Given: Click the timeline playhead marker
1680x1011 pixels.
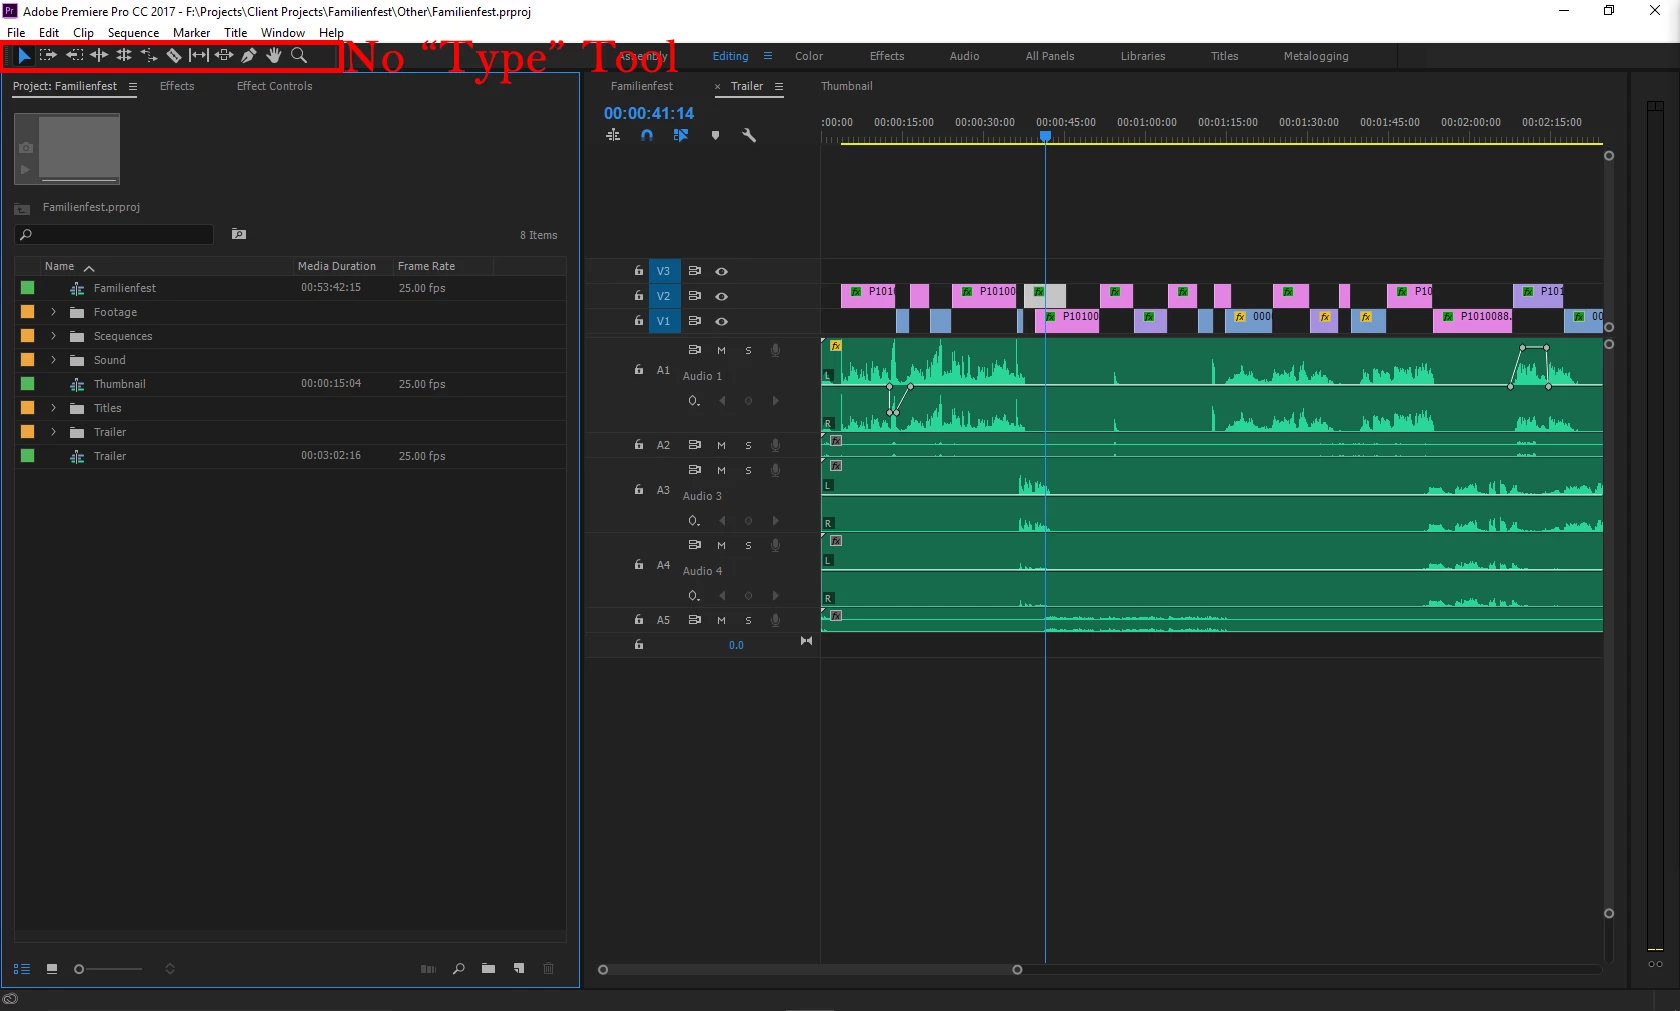Looking at the screenshot, I should (1045, 136).
